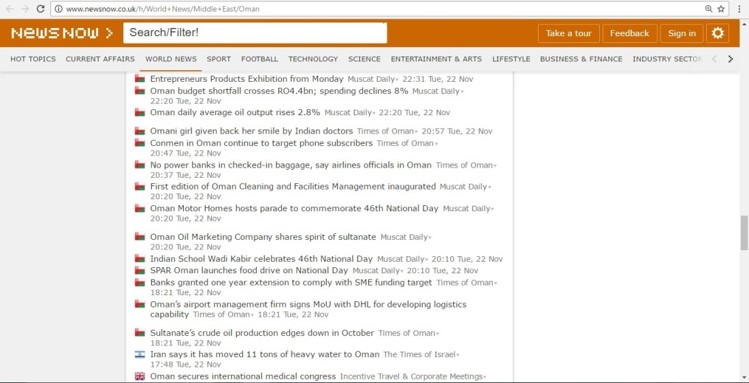Click Israel flag beside Iran heavy water headline

139,354
